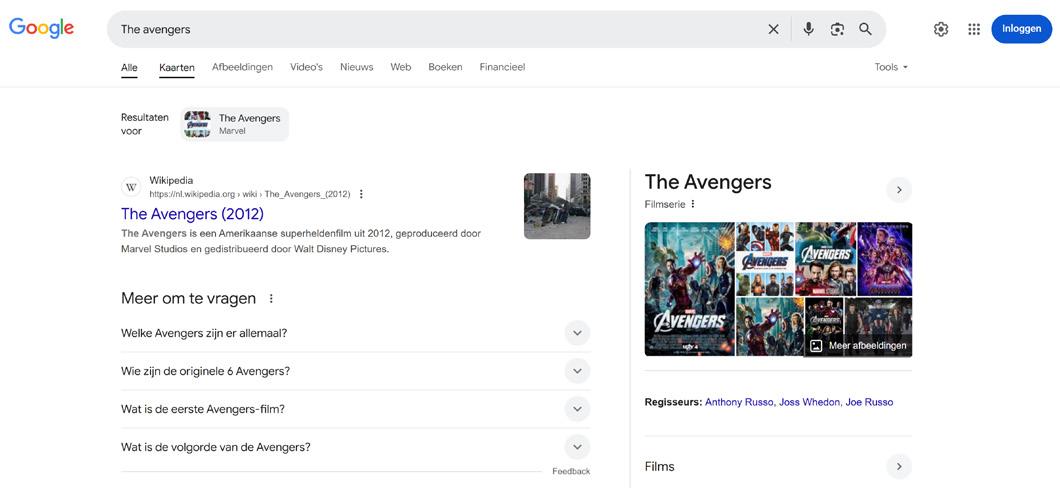Select the Alle tab
Screen dimensions: 1060x488
click(x=129, y=67)
